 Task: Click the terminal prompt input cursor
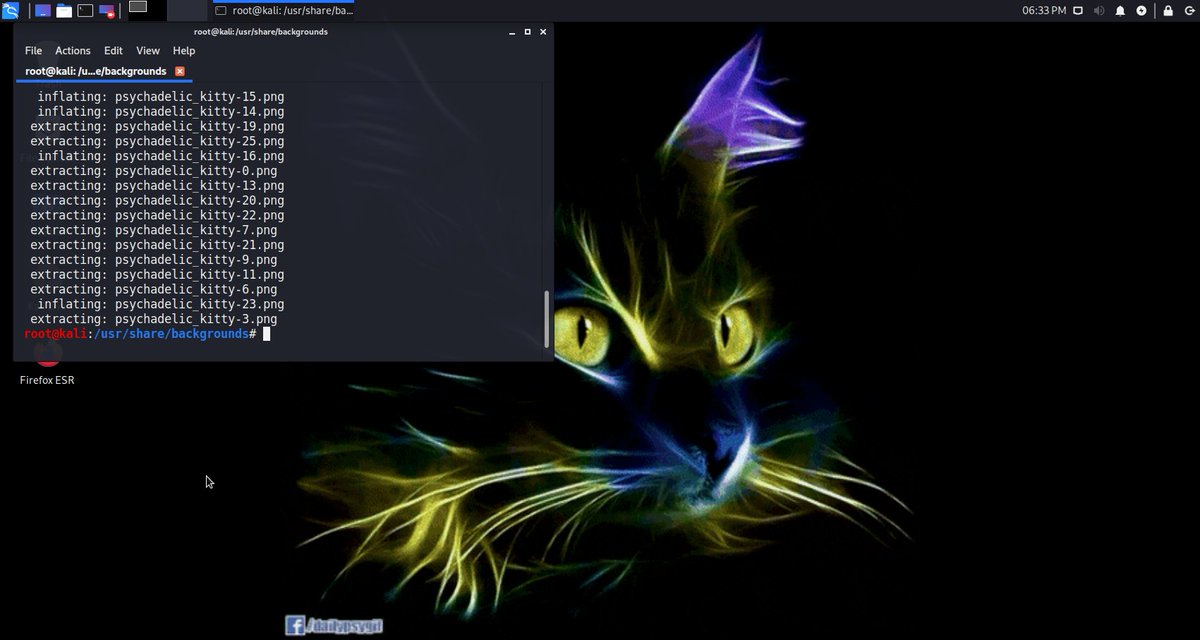pyautogui.click(x=266, y=334)
